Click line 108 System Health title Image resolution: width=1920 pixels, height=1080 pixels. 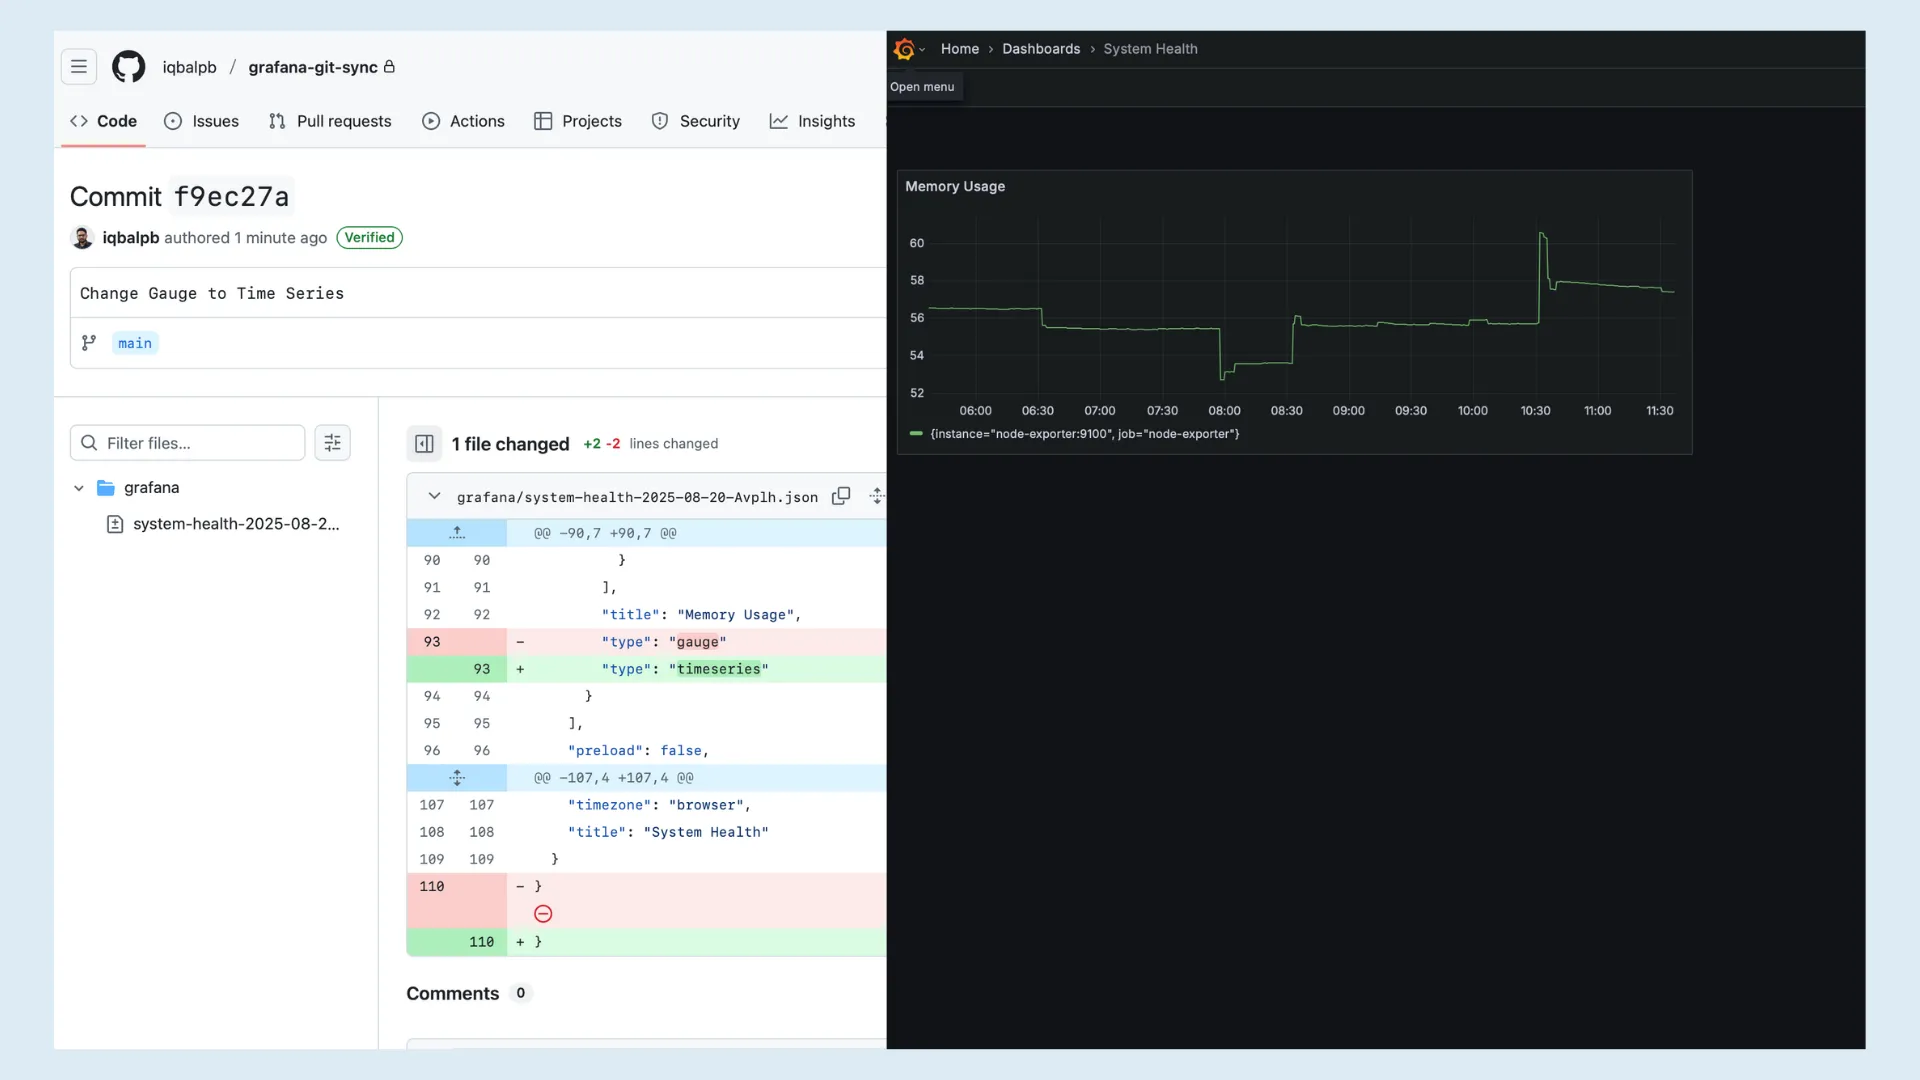tap(646, 832)
